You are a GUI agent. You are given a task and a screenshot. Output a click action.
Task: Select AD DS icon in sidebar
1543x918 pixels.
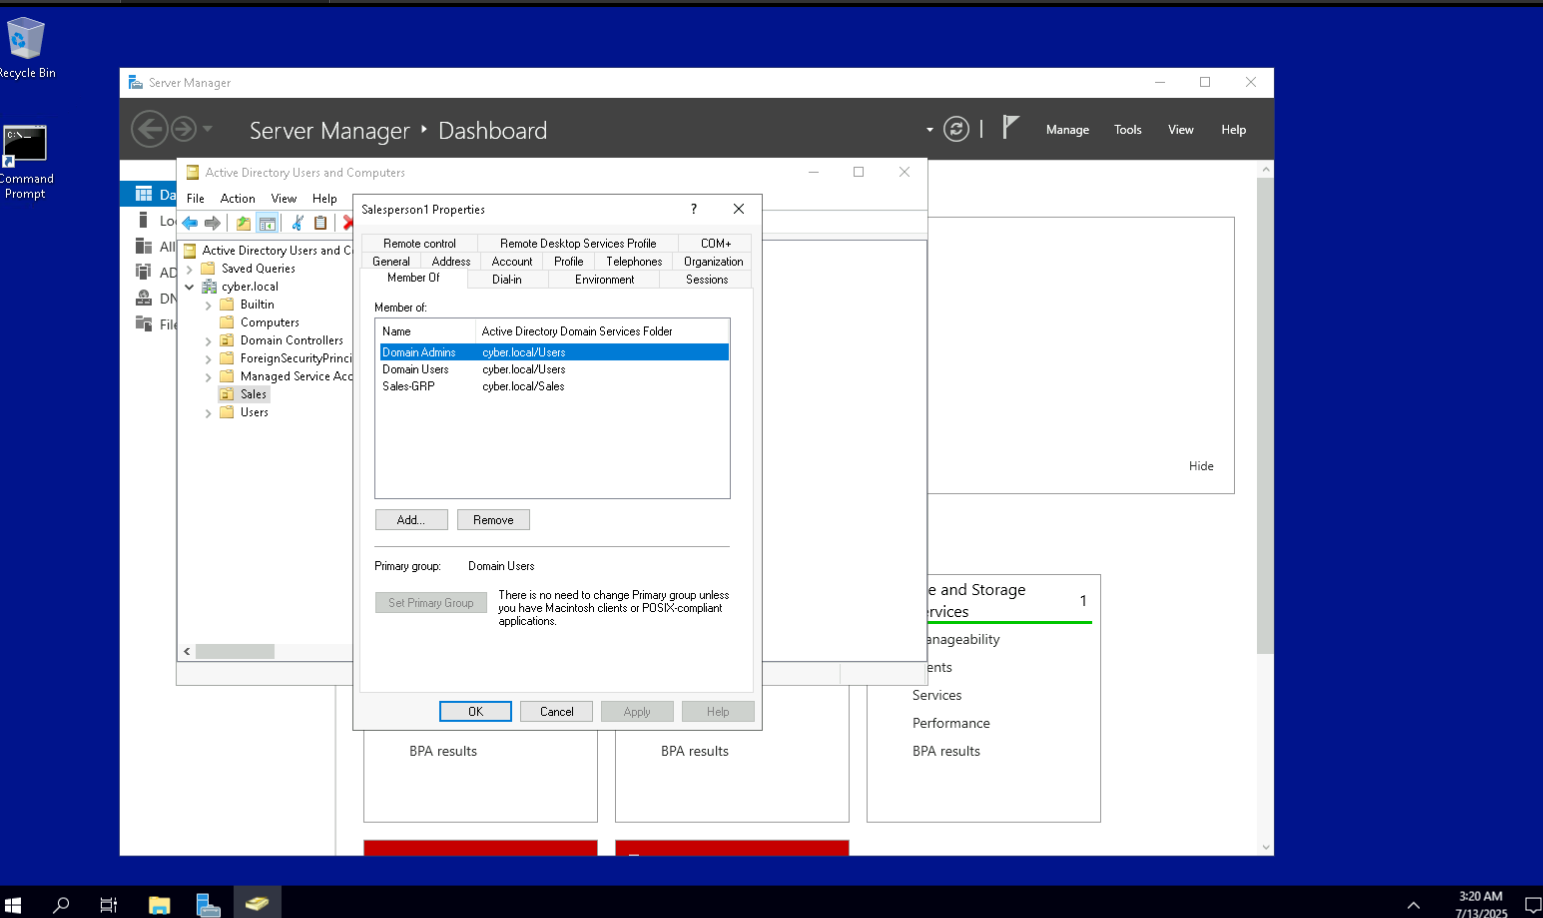pyautogui.click(x=143, y=272)
